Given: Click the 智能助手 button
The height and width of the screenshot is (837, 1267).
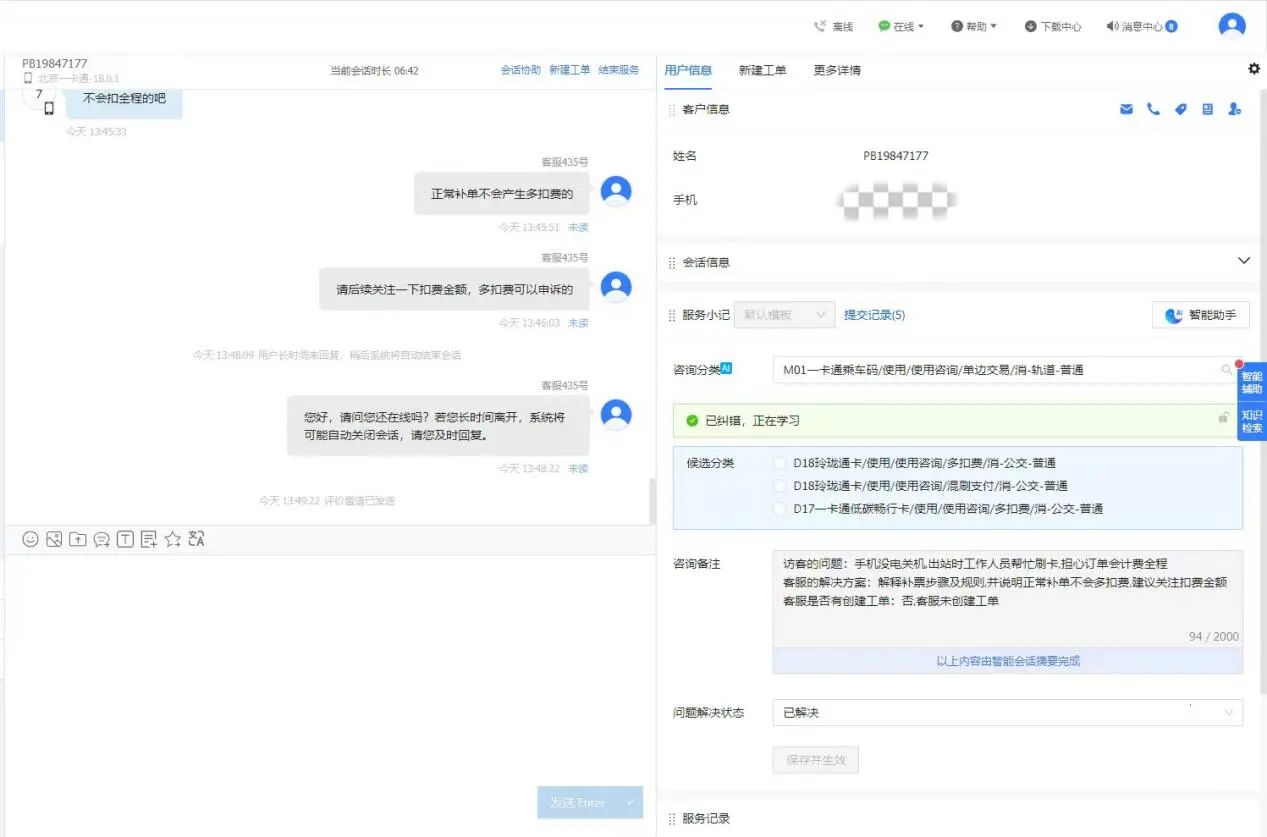Looking at the screenshot, I should [x=1200, y=315].
